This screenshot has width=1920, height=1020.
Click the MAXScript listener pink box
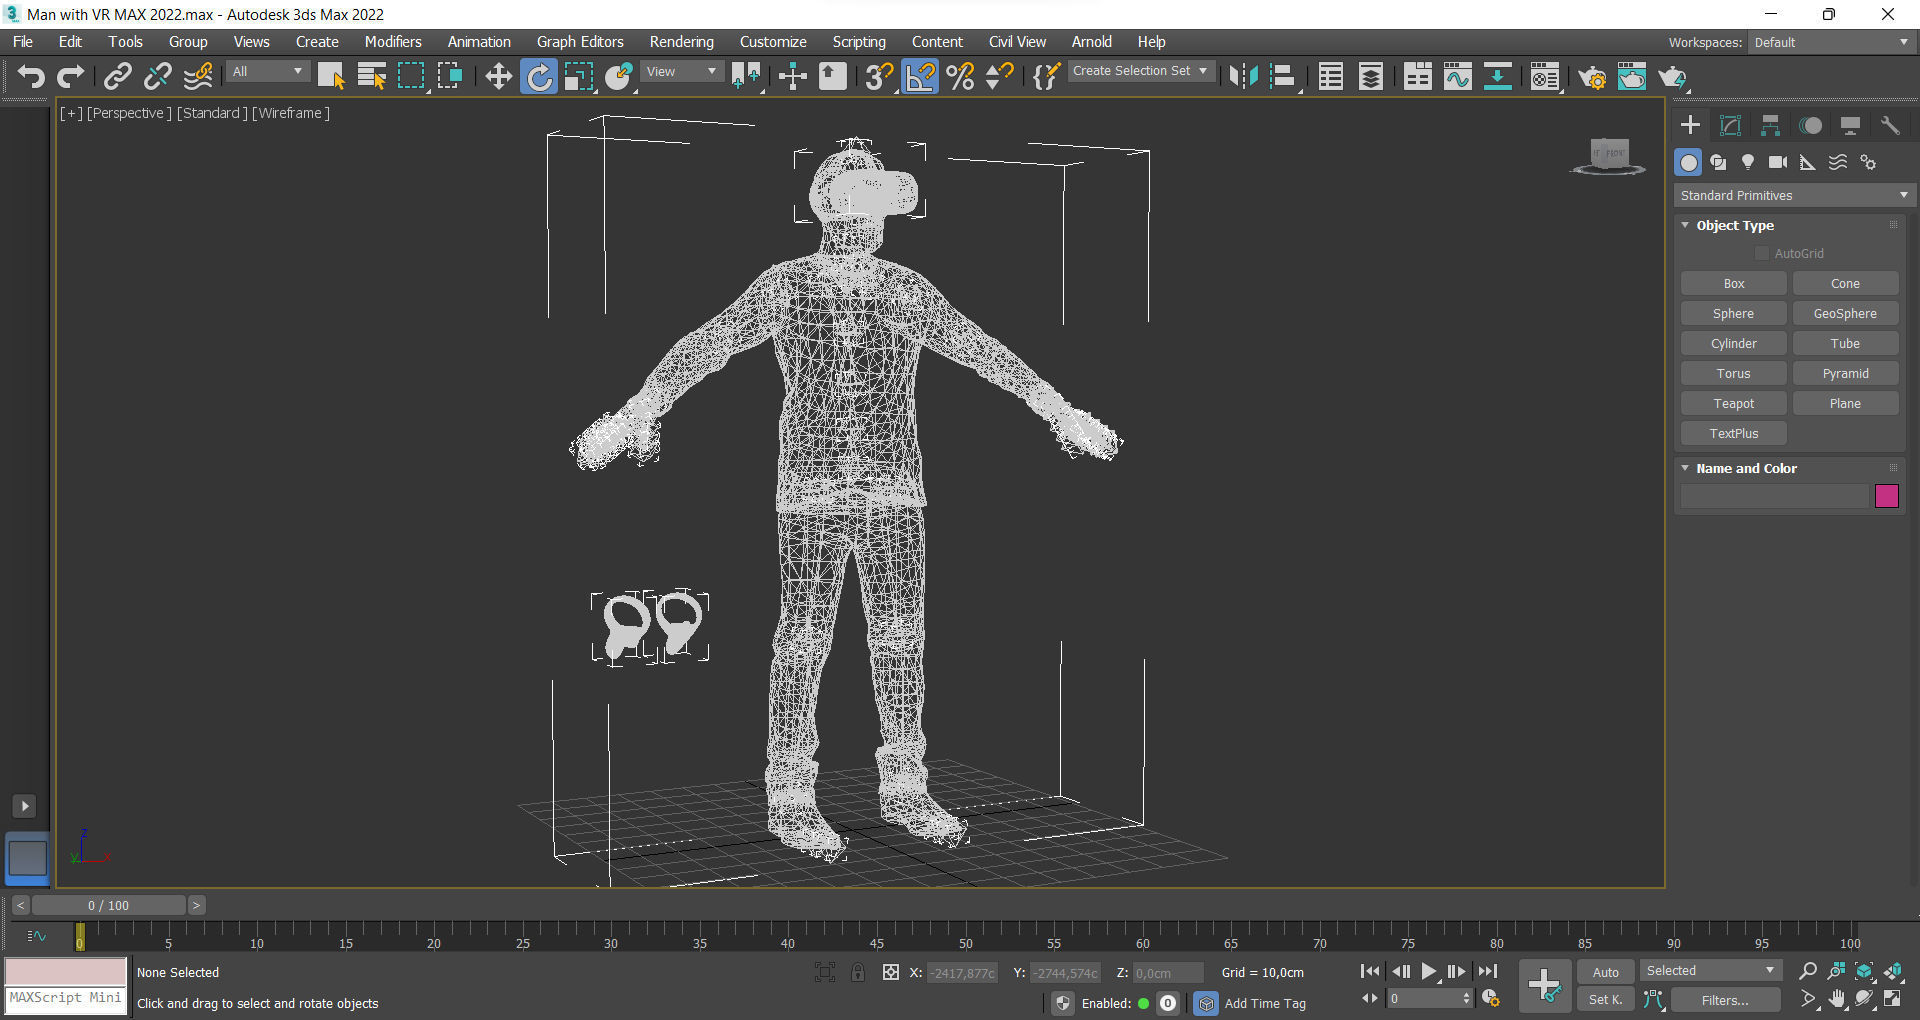(x=66, y=971)
